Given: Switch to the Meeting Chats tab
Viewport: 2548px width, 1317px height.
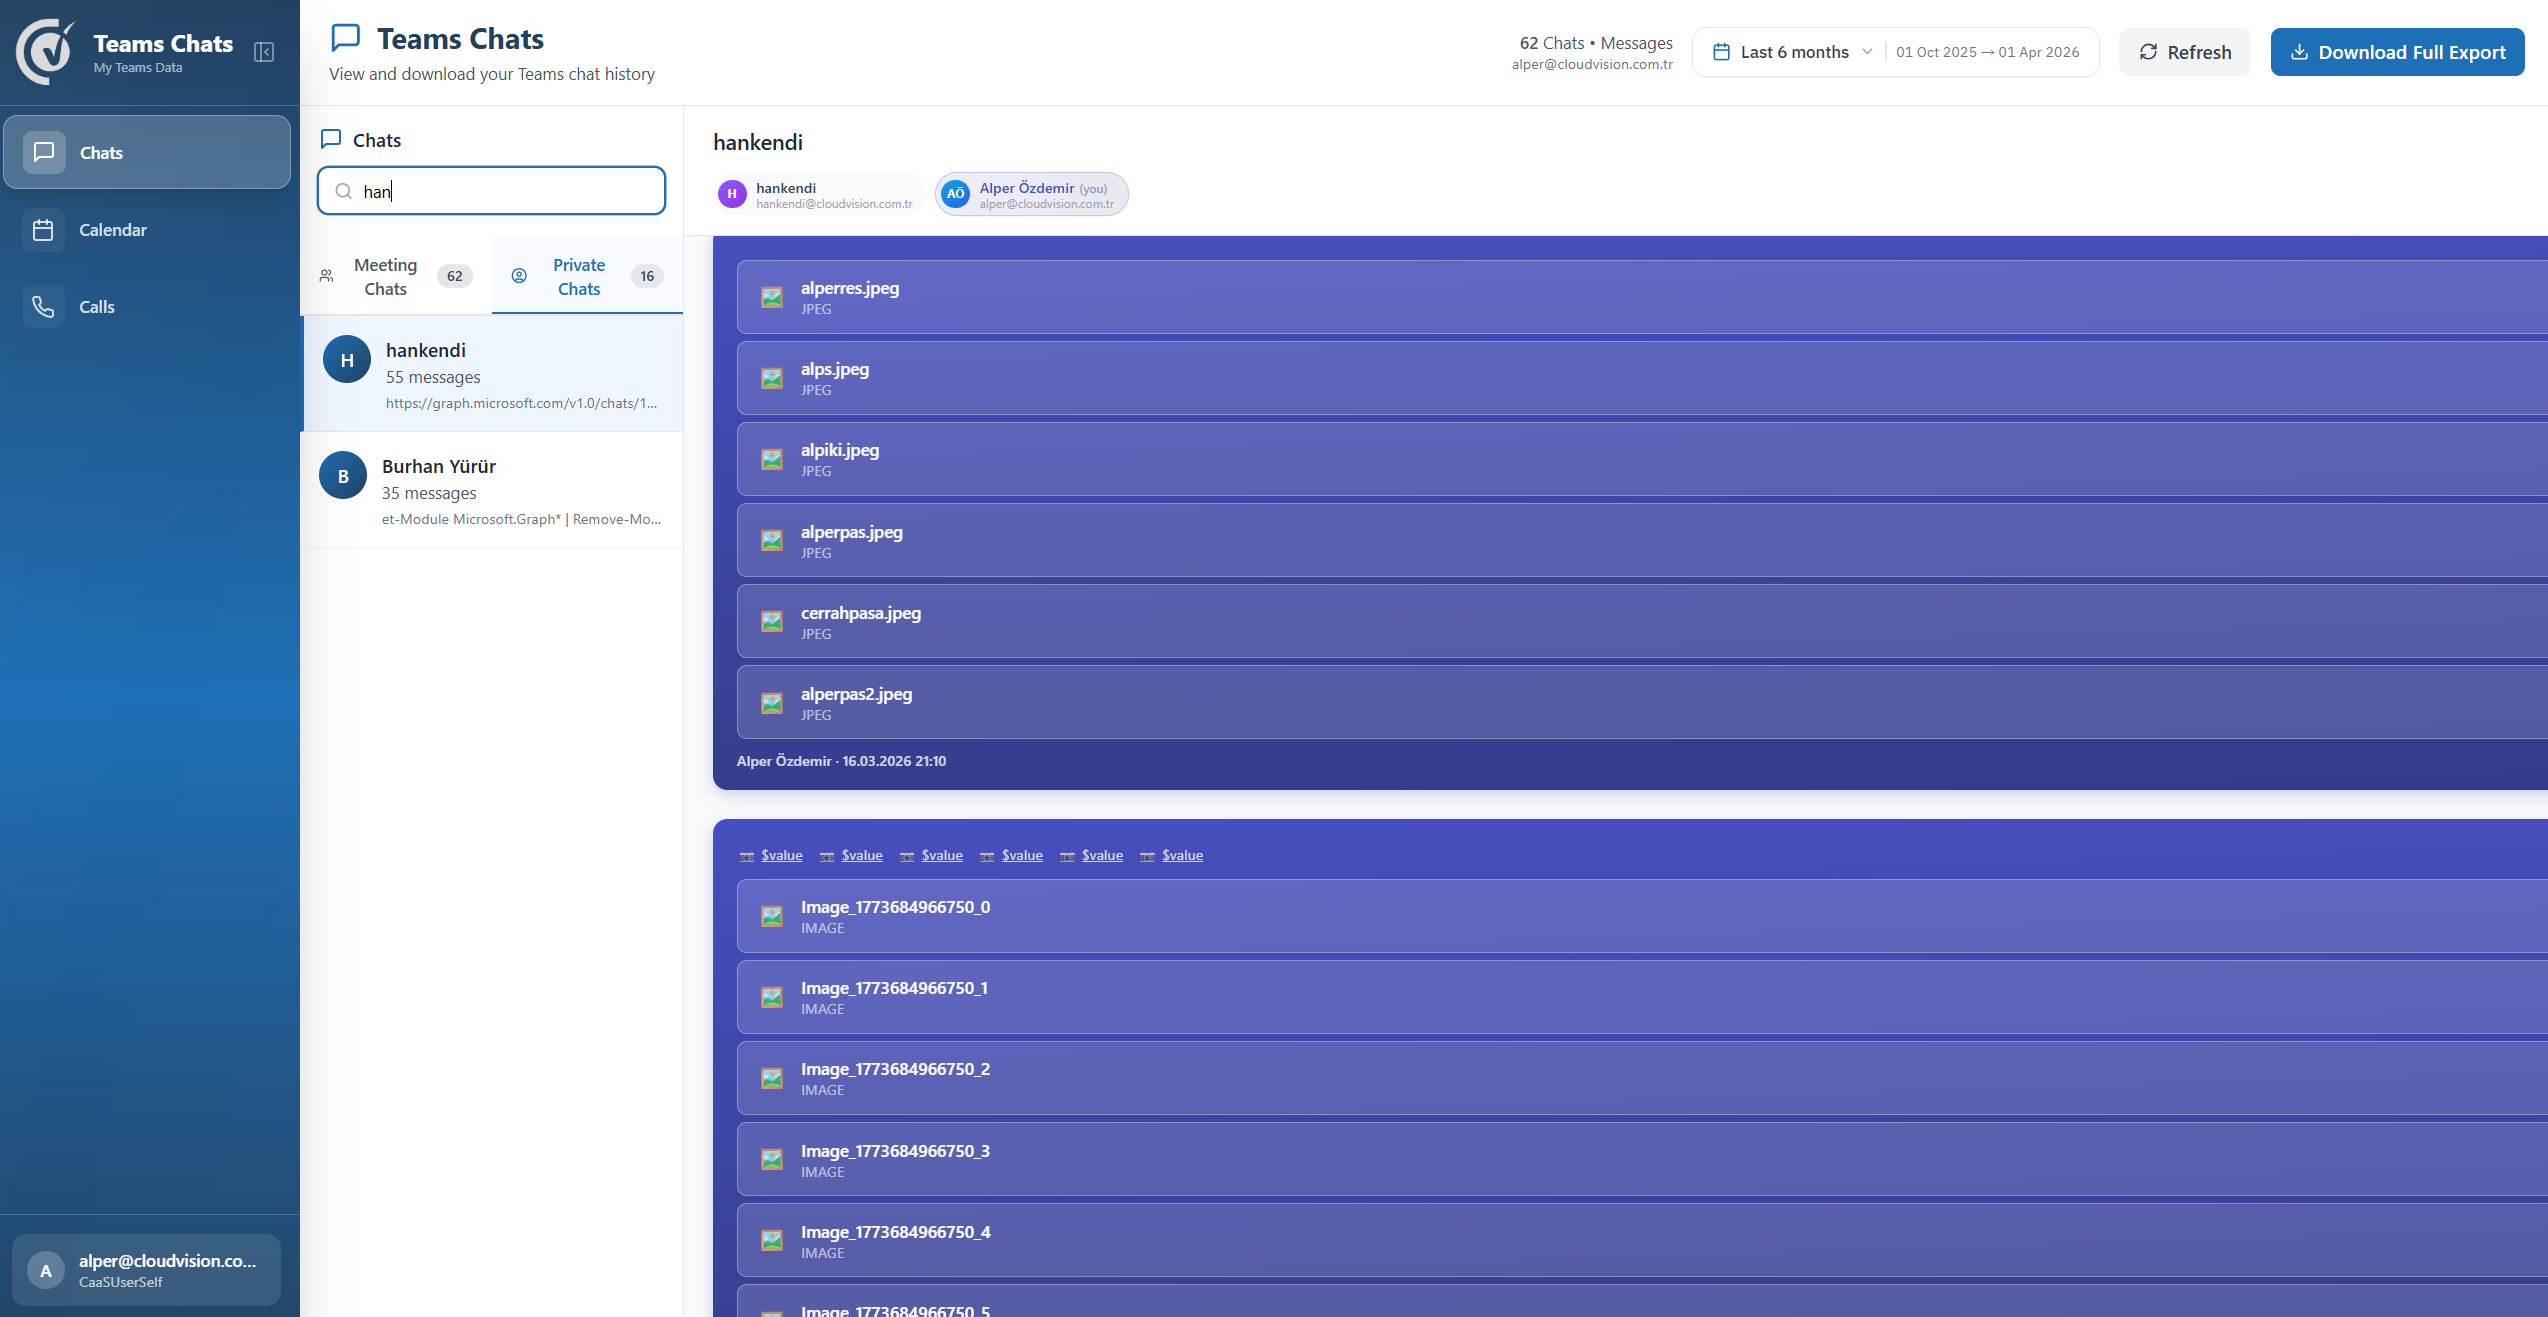Looking at the screenshot, I should point(395,276).
